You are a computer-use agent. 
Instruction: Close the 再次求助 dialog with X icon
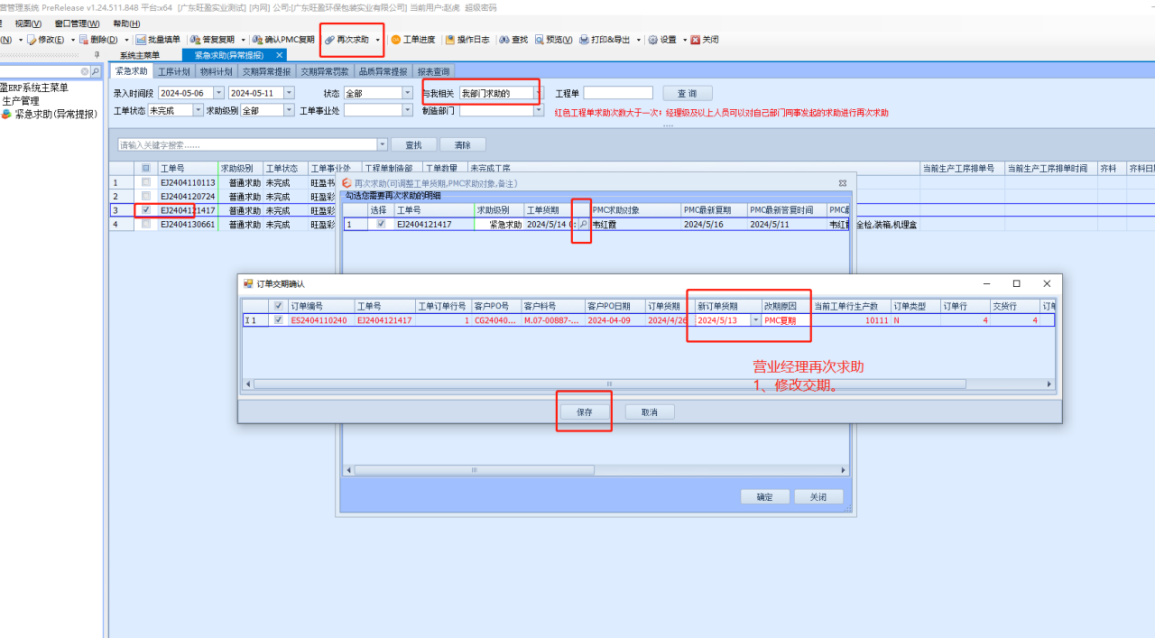(843, 183)
